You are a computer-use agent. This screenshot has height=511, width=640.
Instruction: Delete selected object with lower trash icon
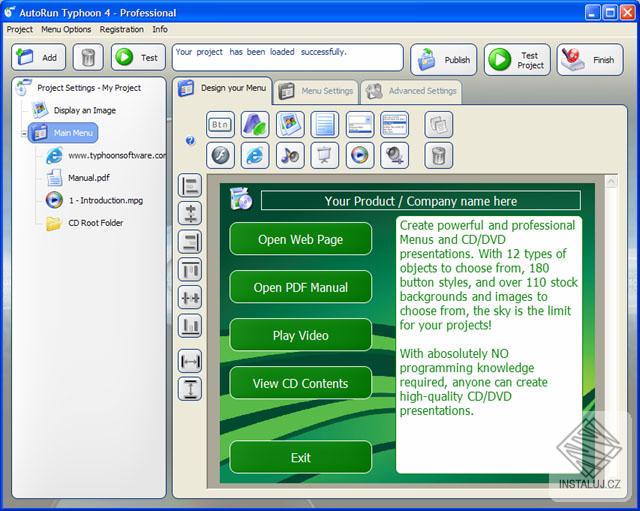(x=439, y=156)
